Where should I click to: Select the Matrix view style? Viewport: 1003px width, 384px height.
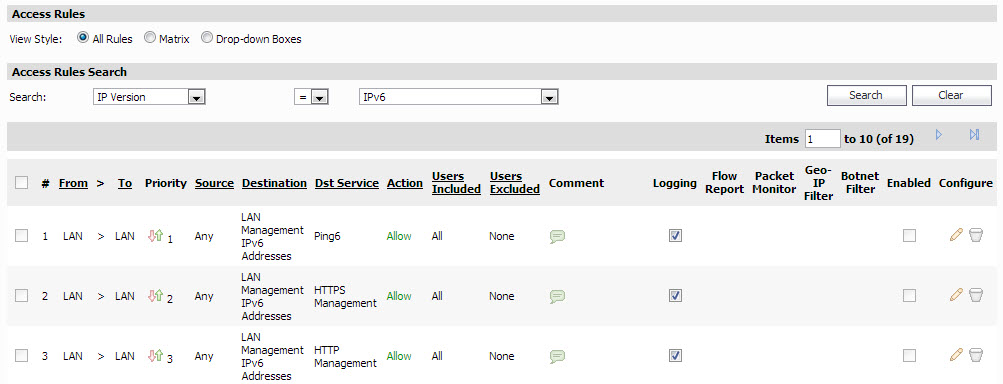[150, 38]
